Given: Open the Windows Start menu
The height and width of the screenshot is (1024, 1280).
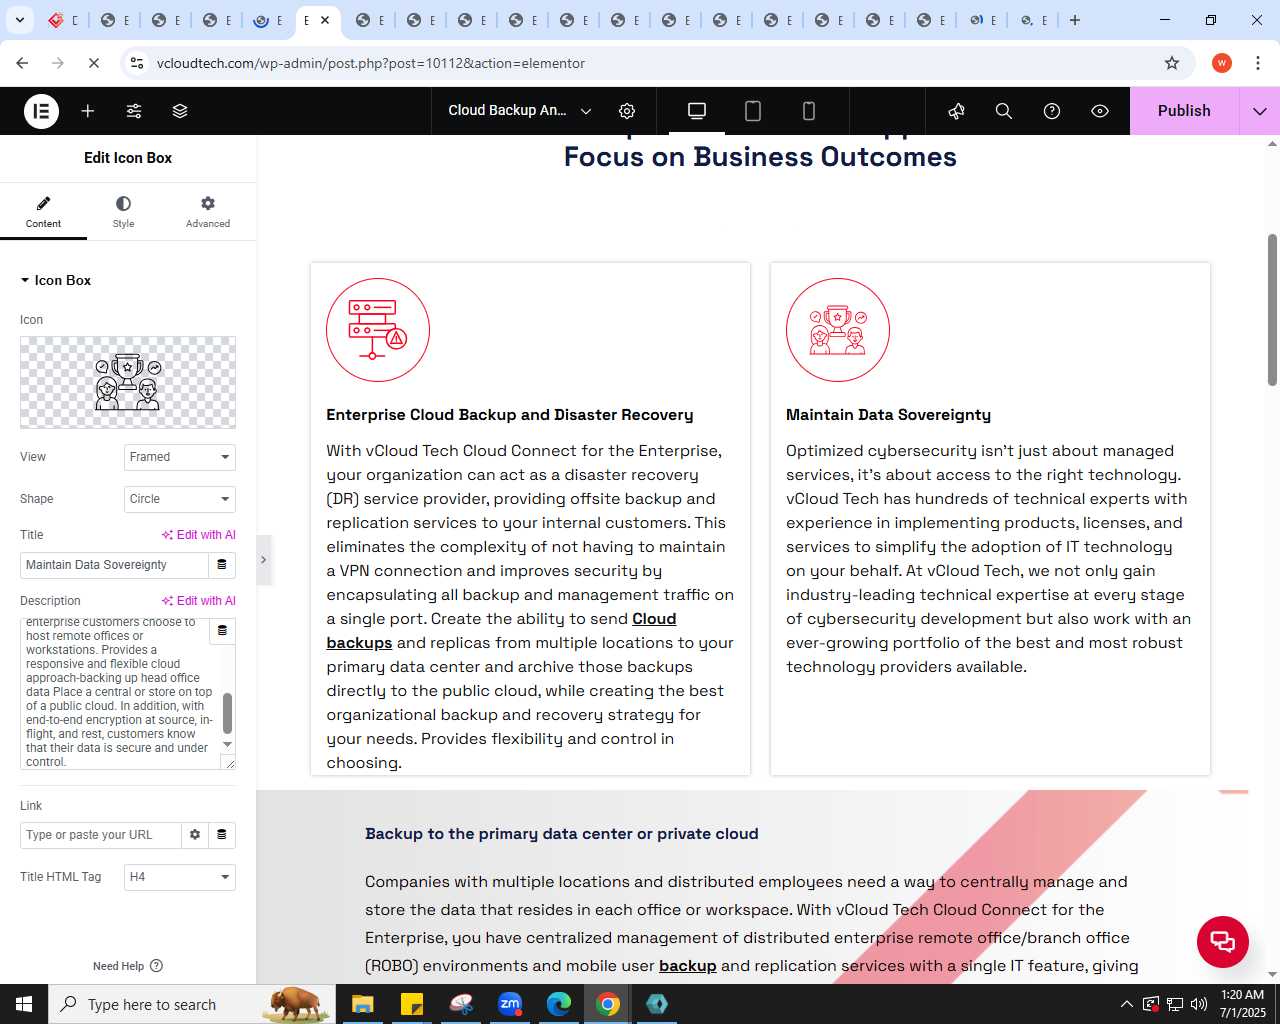Looking at the screenshot, I should (x=24, y=1004).
